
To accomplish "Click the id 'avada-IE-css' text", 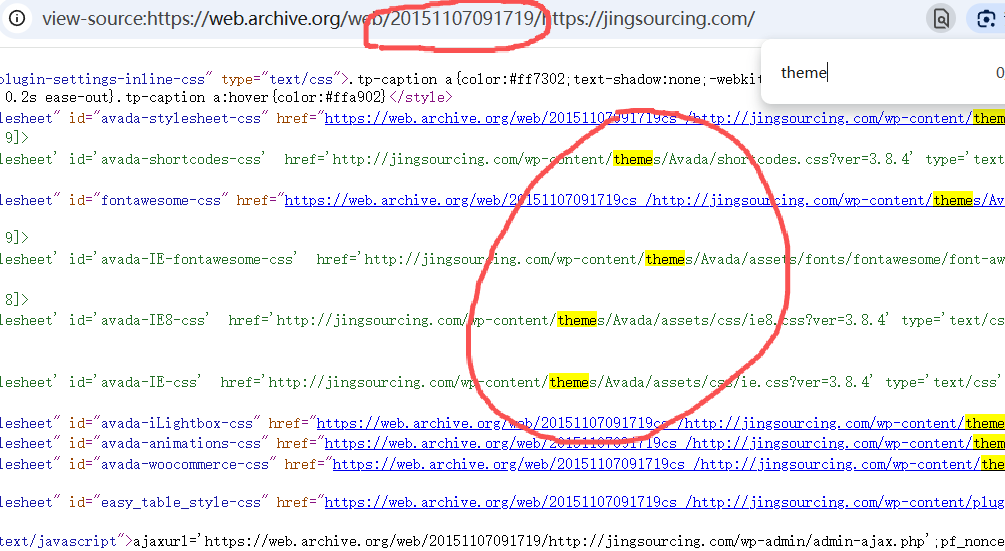I will pyautogui.click(x=150, y=382).
